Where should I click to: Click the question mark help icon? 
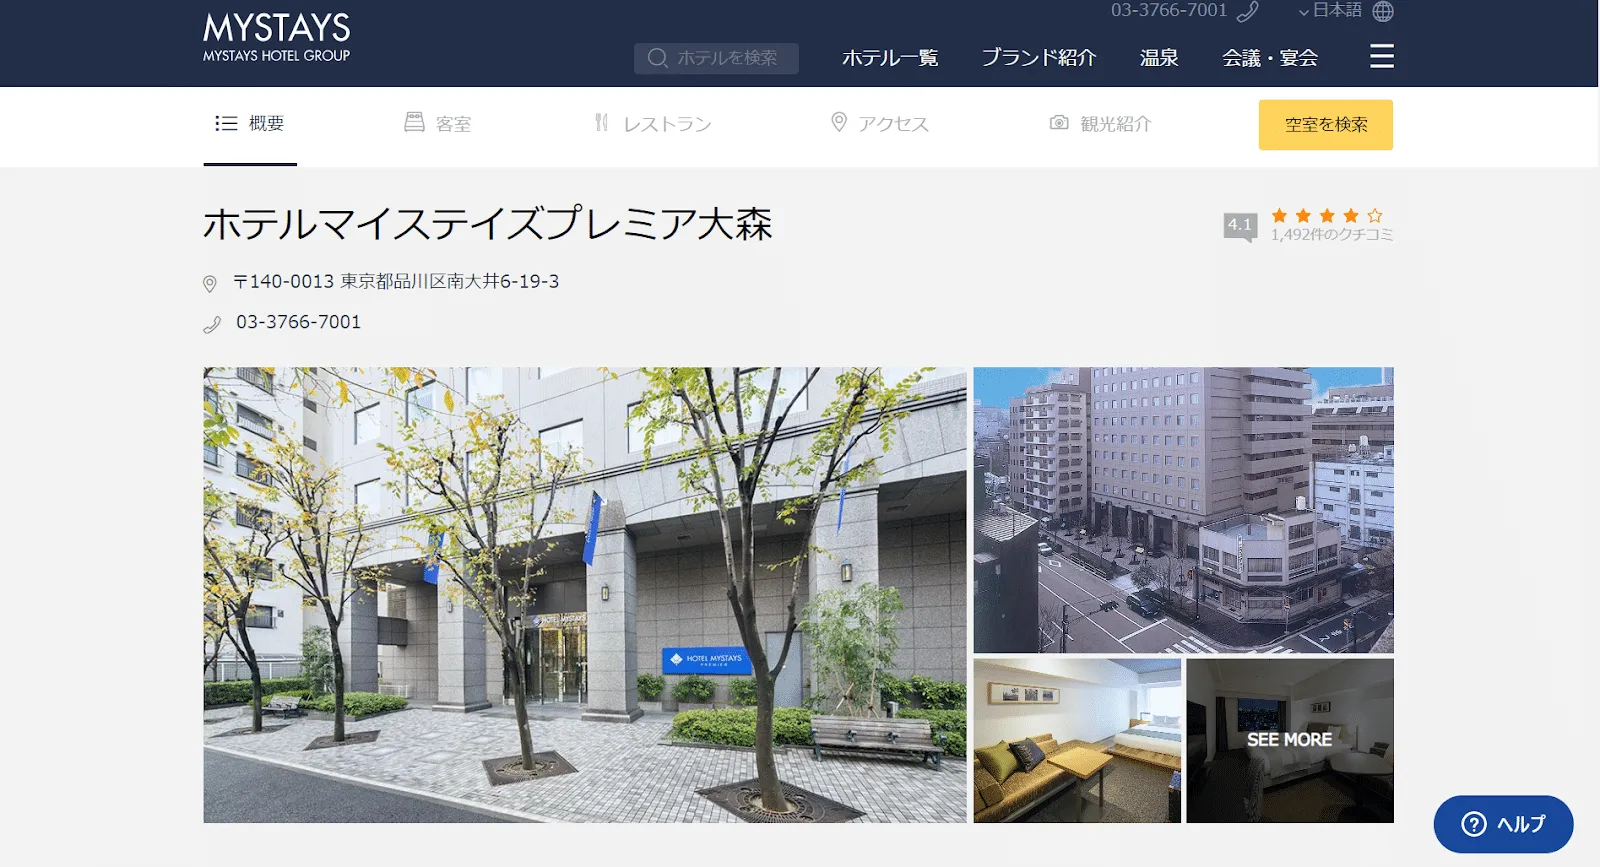point(1474,824)
